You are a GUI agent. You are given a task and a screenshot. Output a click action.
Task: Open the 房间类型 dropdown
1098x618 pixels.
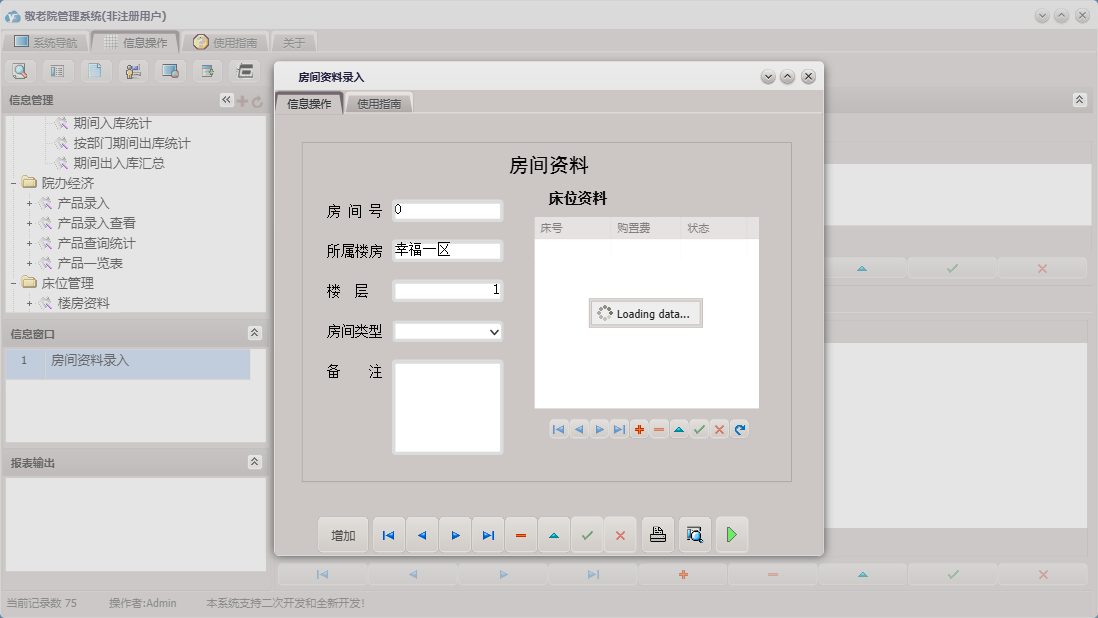(492, 331)
